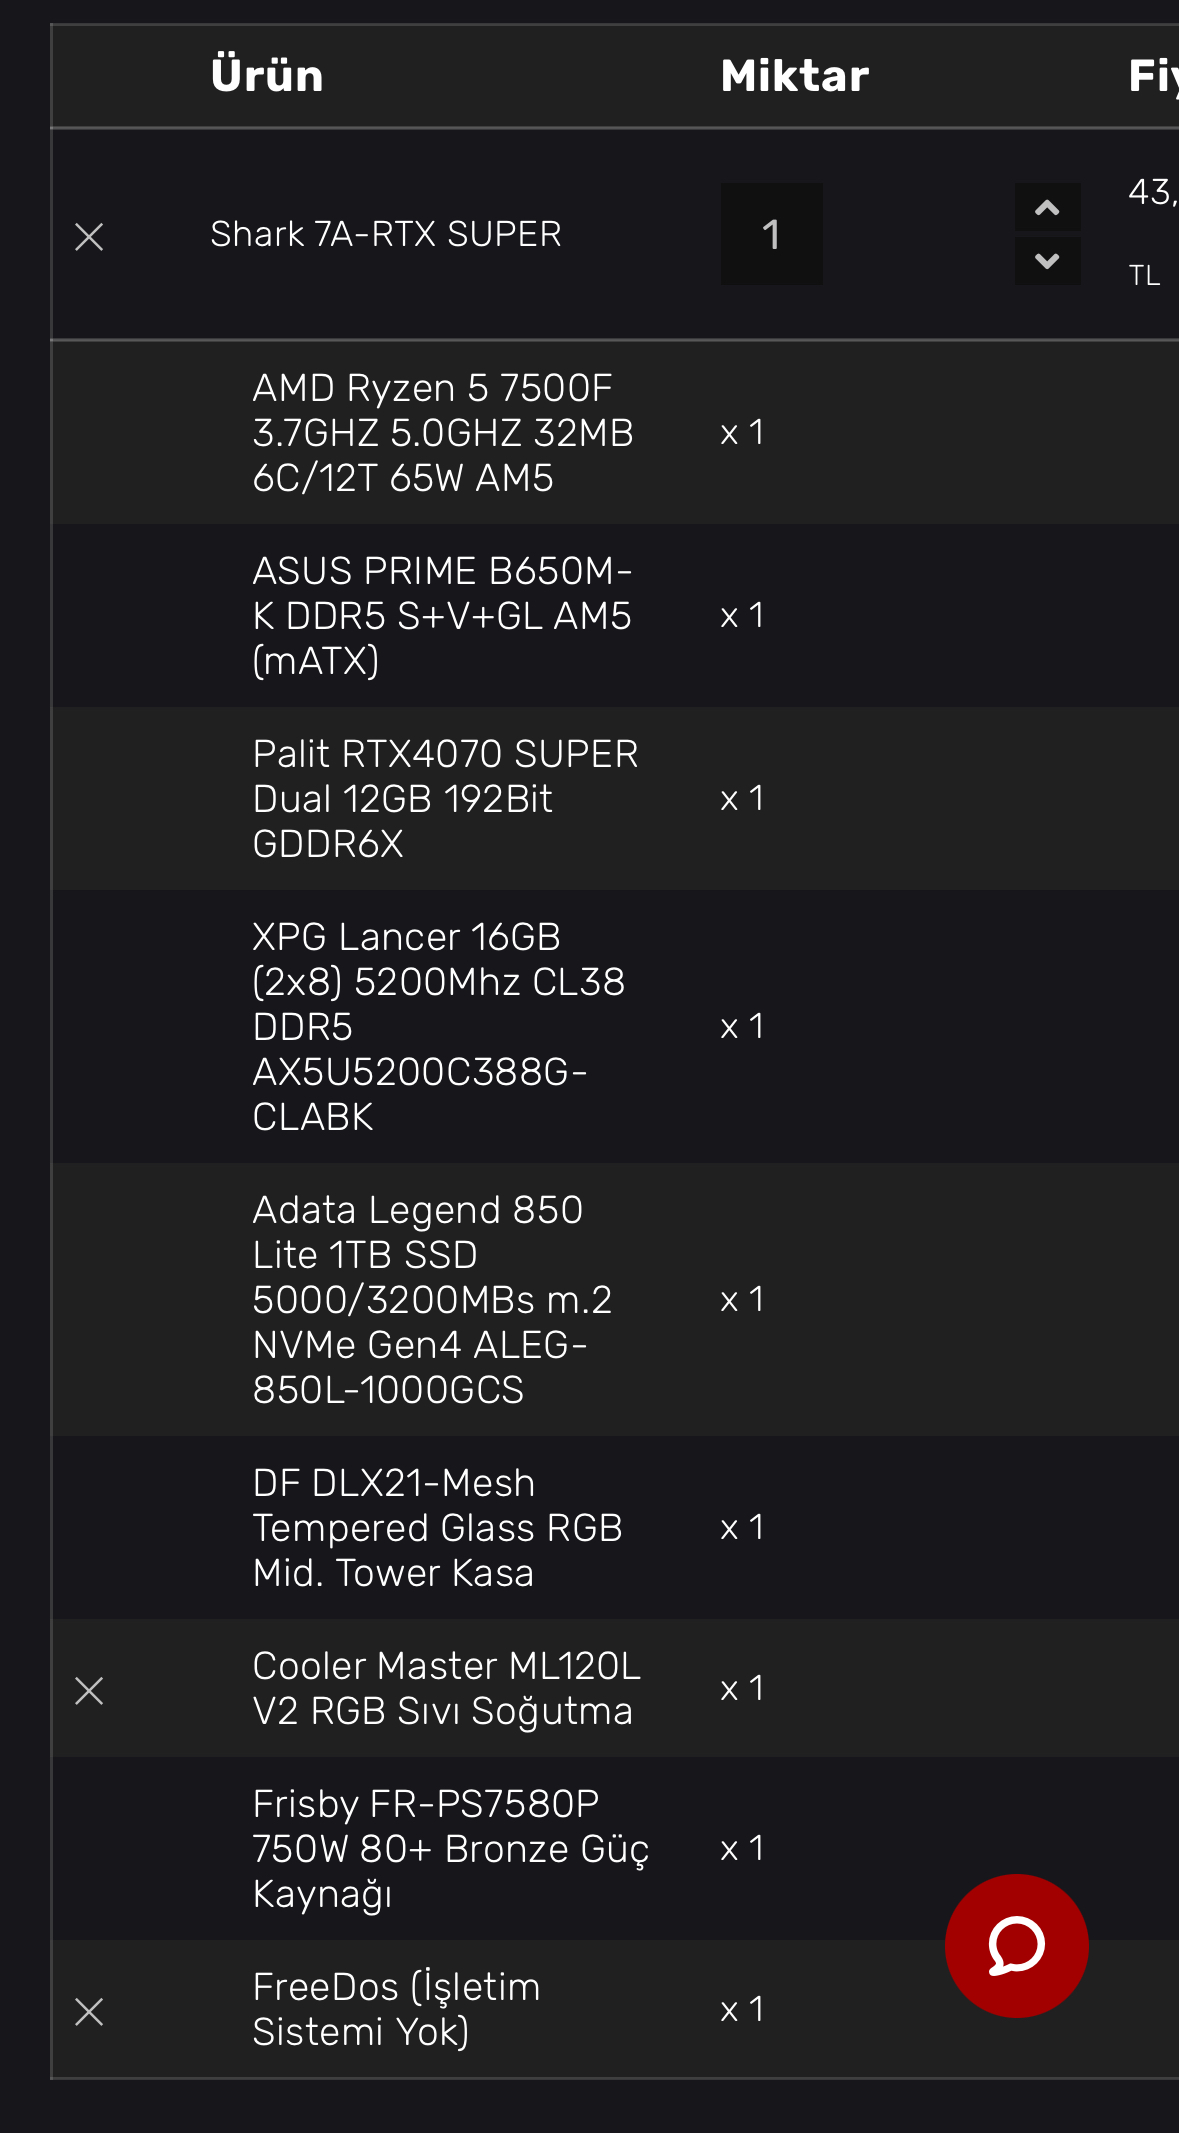Click the quantity input field
The width and height of the screenshot is (1179, 2133).
(771, 234)
